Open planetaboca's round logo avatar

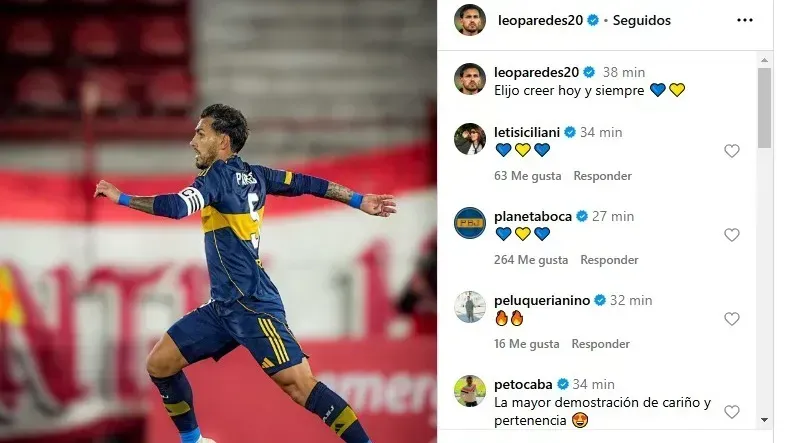470,223
